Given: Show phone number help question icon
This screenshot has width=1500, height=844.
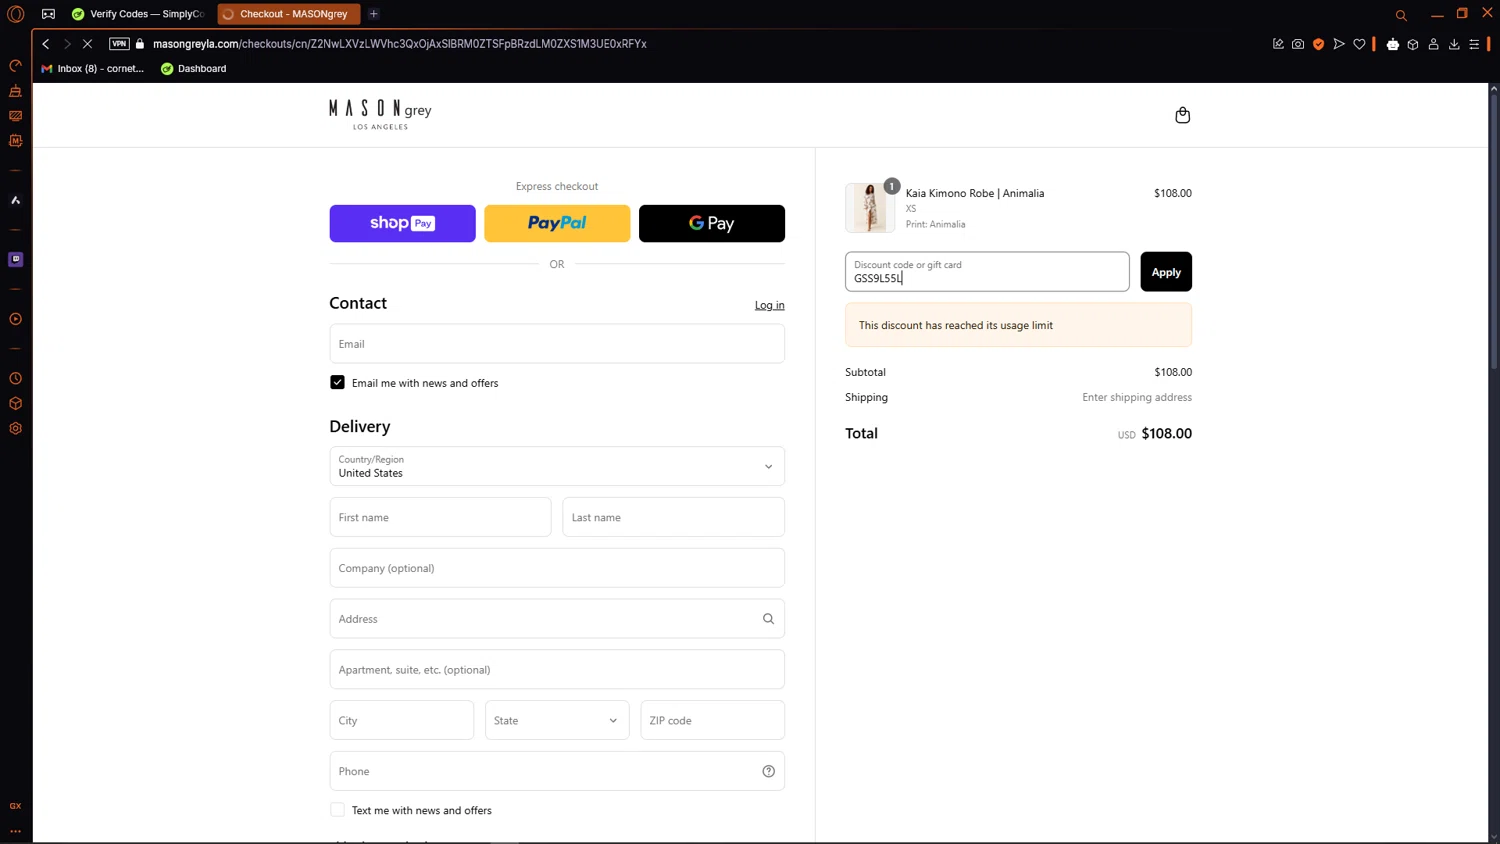Looking at the screenshot, I should tap(768, 771).
